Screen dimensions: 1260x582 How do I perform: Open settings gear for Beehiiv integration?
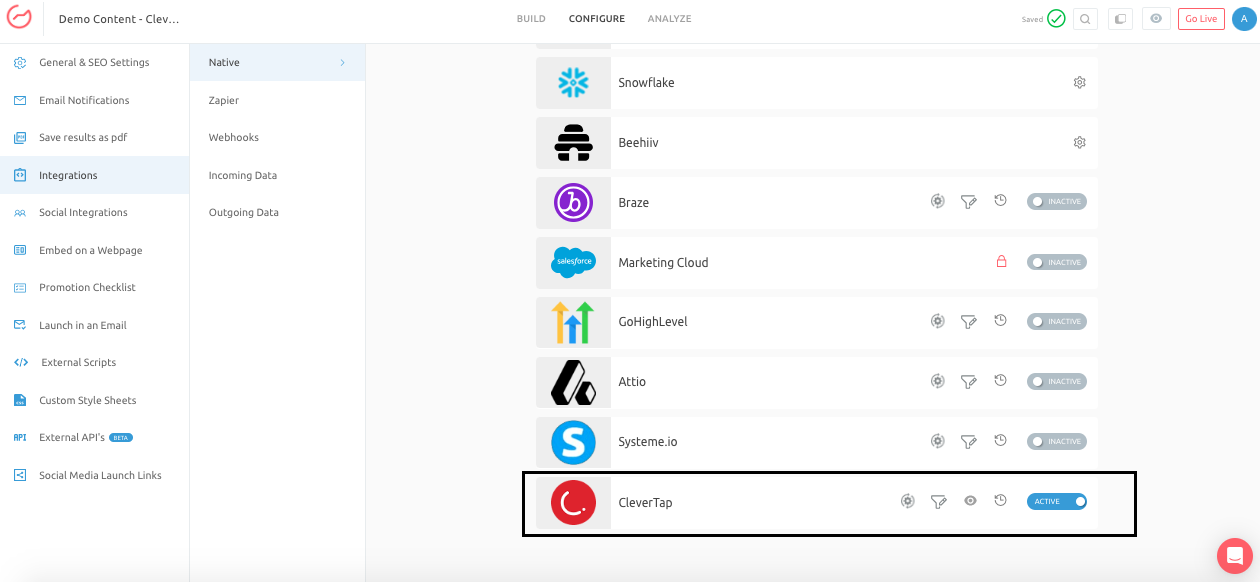pyautogui.click(x=1079, y=142)
